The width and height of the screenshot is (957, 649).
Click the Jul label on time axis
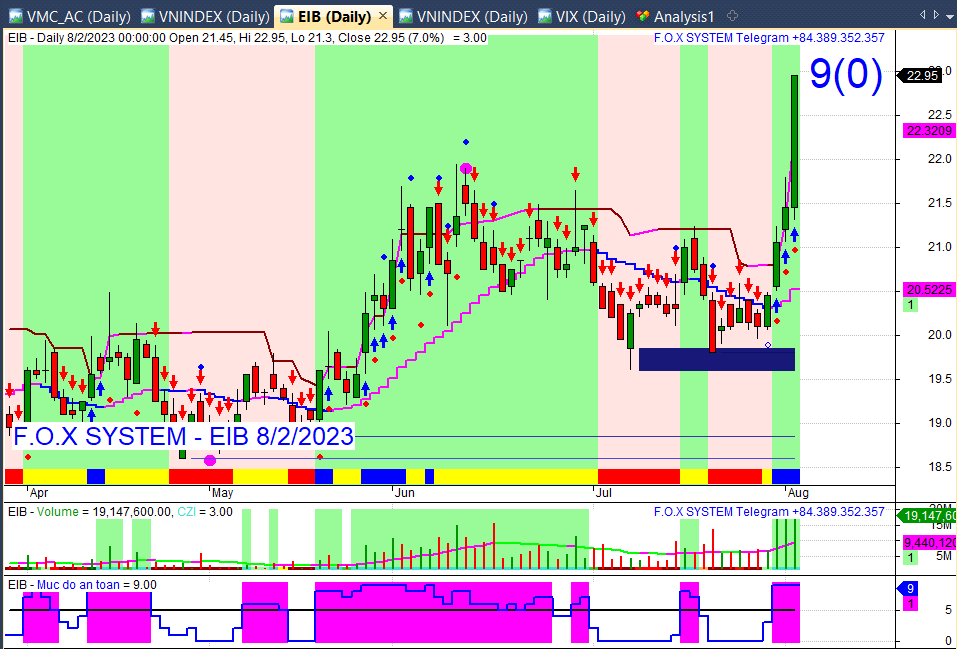click(604, 493)
